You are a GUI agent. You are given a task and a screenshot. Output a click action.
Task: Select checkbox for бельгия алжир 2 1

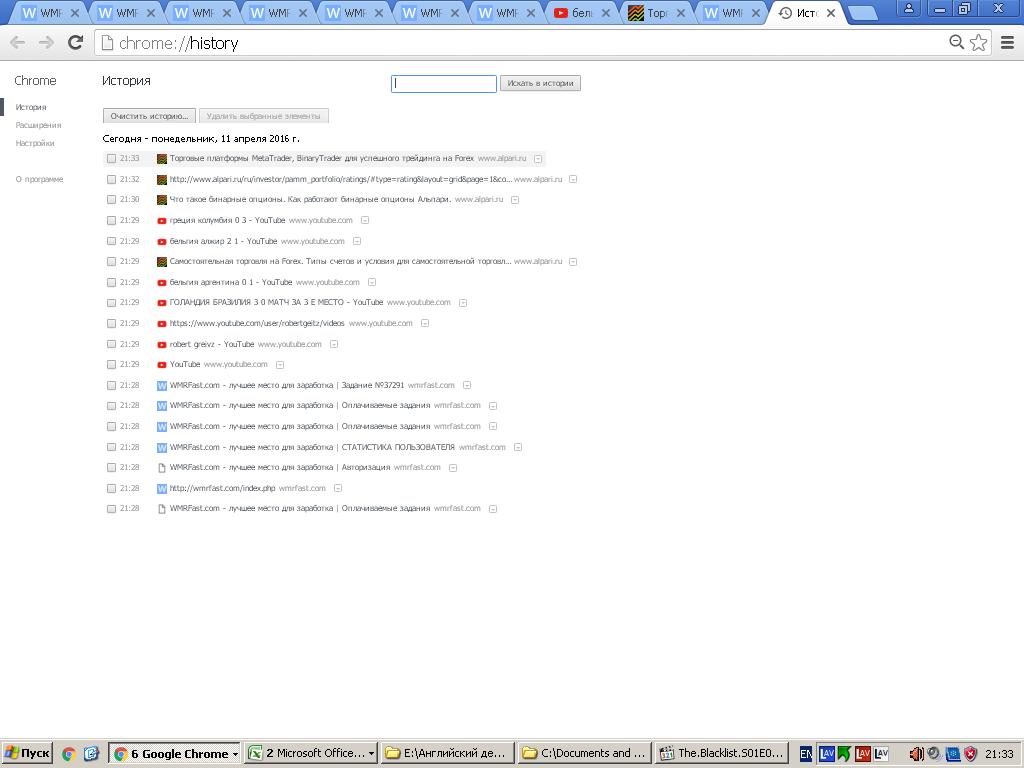(111, 242)
